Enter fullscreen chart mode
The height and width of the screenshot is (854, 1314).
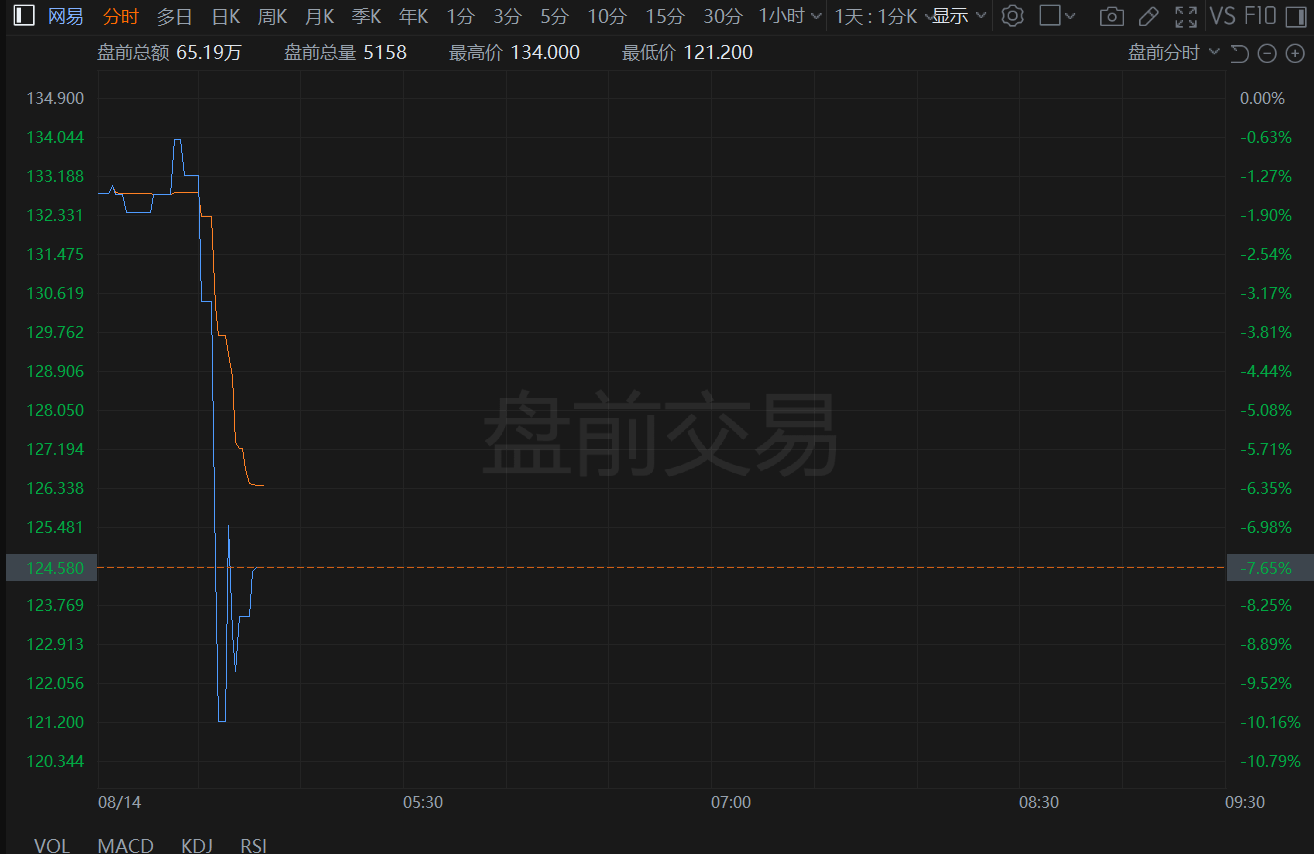pyautogui.click(x=1186, y=16)
